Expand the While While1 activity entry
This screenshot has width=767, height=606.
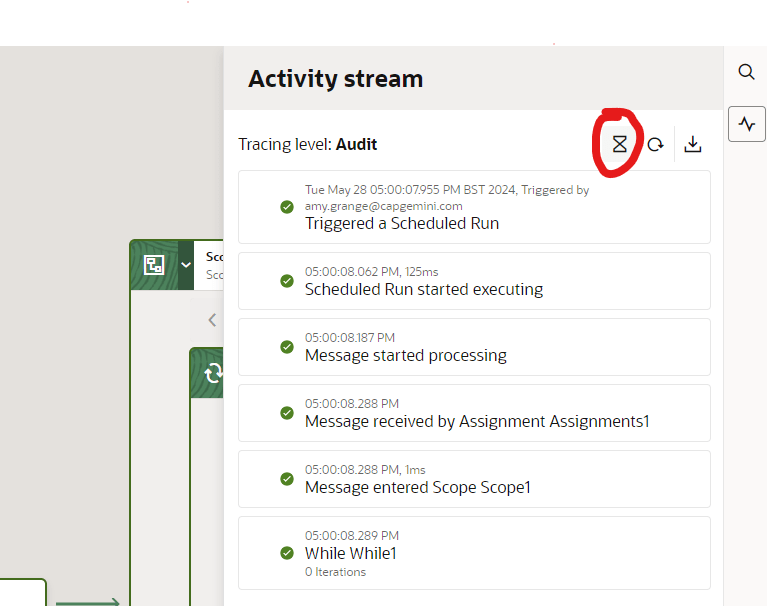(x=350, y=553)
